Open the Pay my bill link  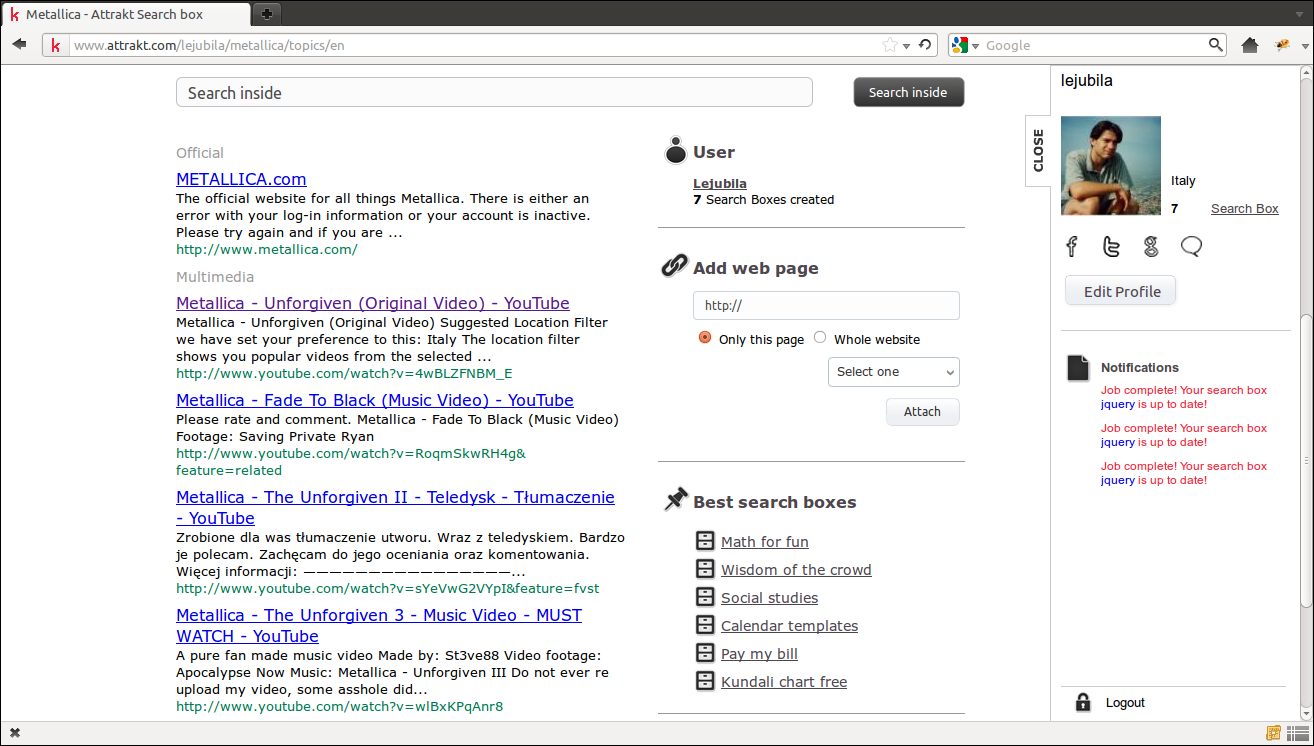pyautogui.click(x=759, y=654)
